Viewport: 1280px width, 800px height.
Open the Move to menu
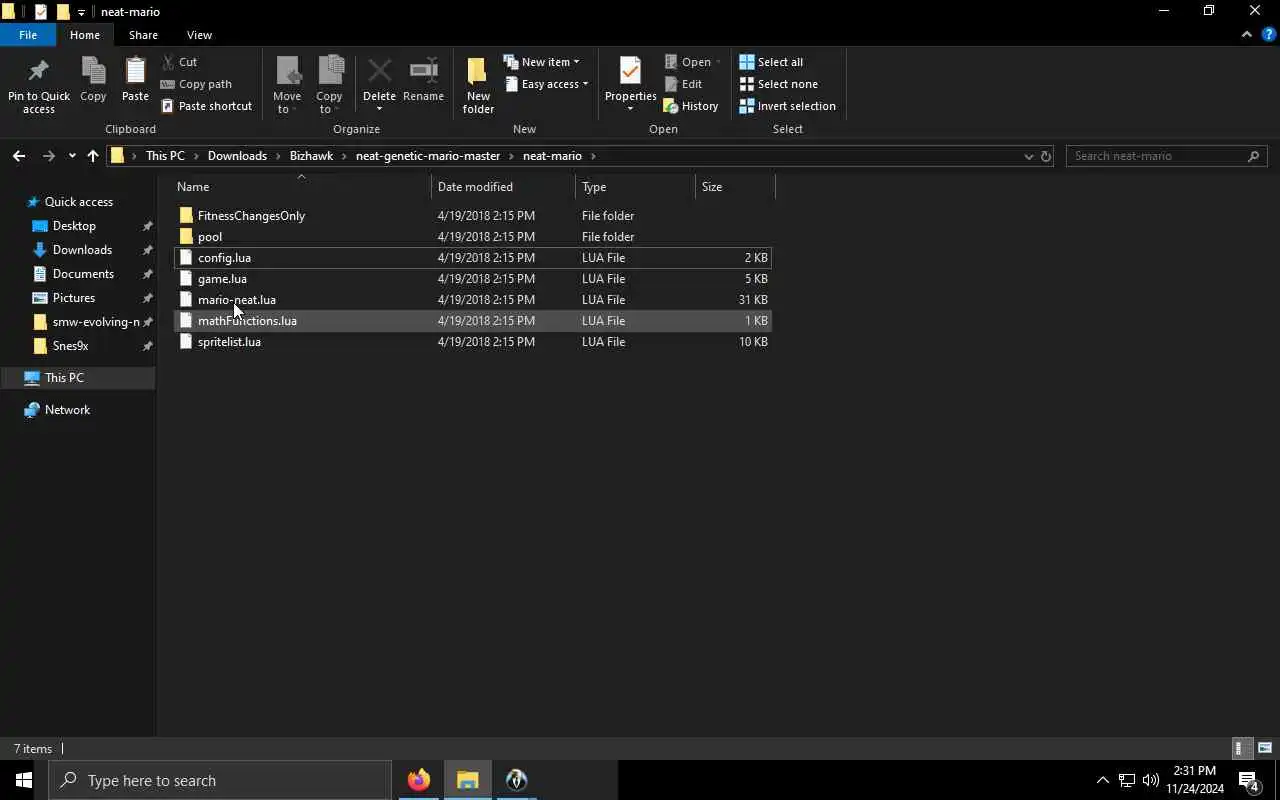click(287, 85)
